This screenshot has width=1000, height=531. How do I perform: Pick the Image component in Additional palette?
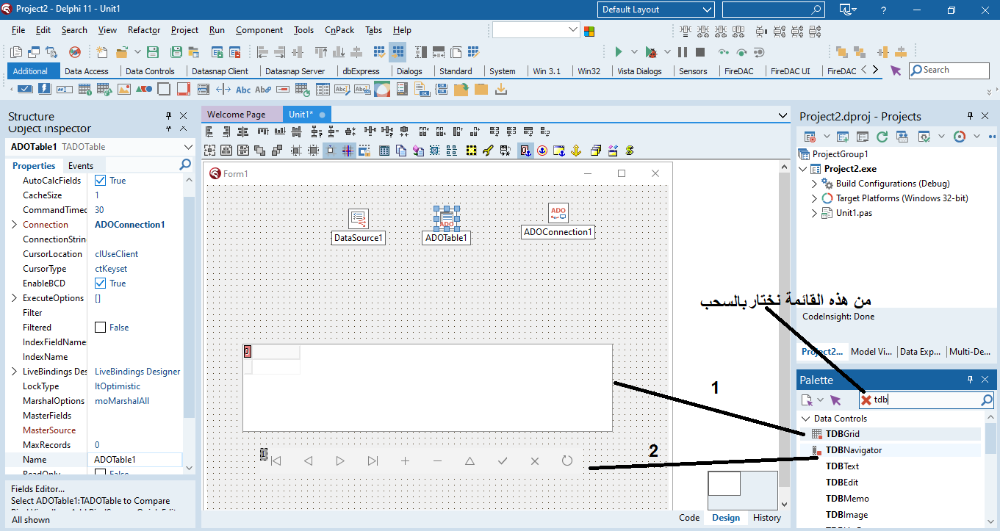click(124, 89)
